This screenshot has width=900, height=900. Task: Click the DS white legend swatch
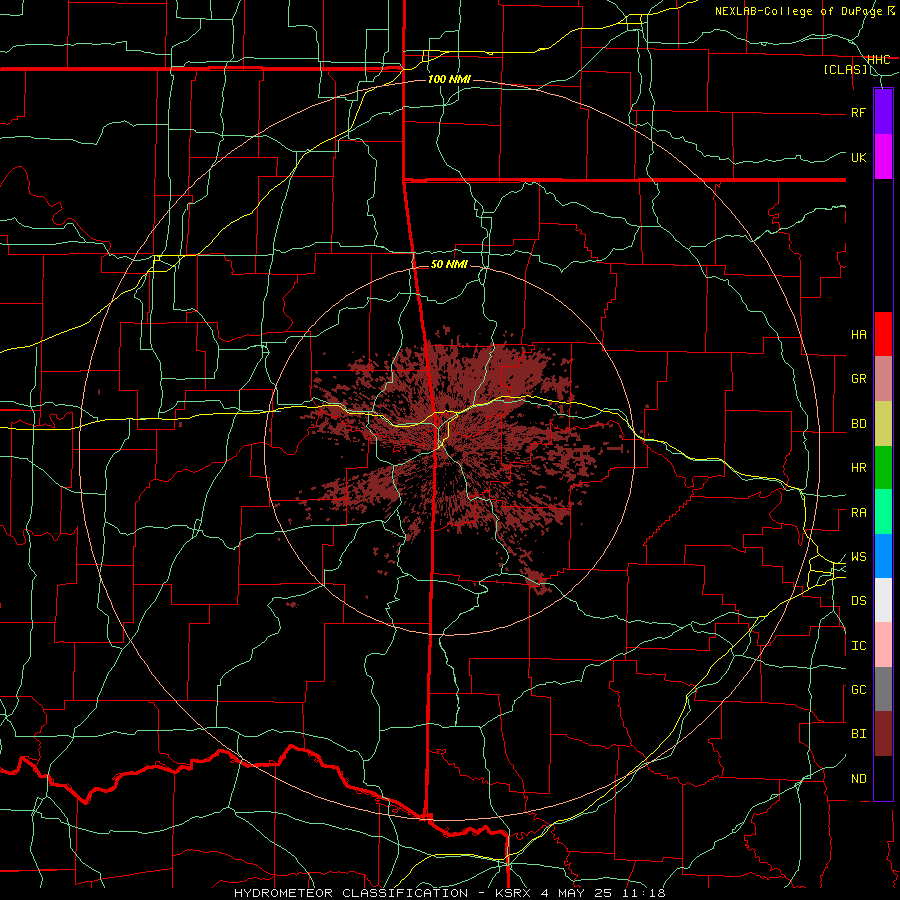pos(883,600)
